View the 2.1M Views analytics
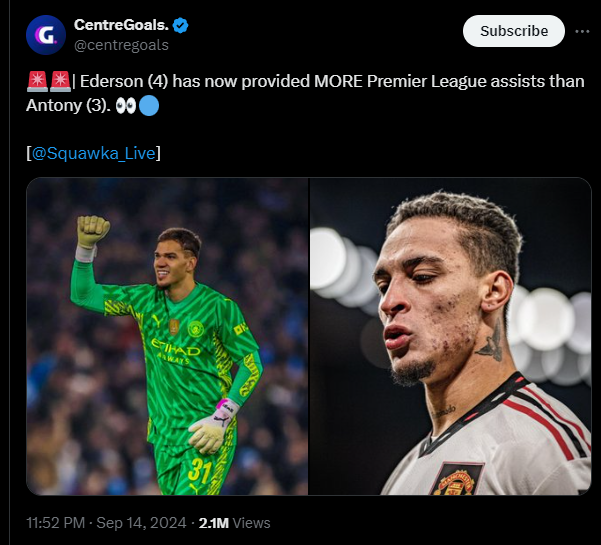The width and height of the screenshot is (601, 545). [x=234, y=522]
